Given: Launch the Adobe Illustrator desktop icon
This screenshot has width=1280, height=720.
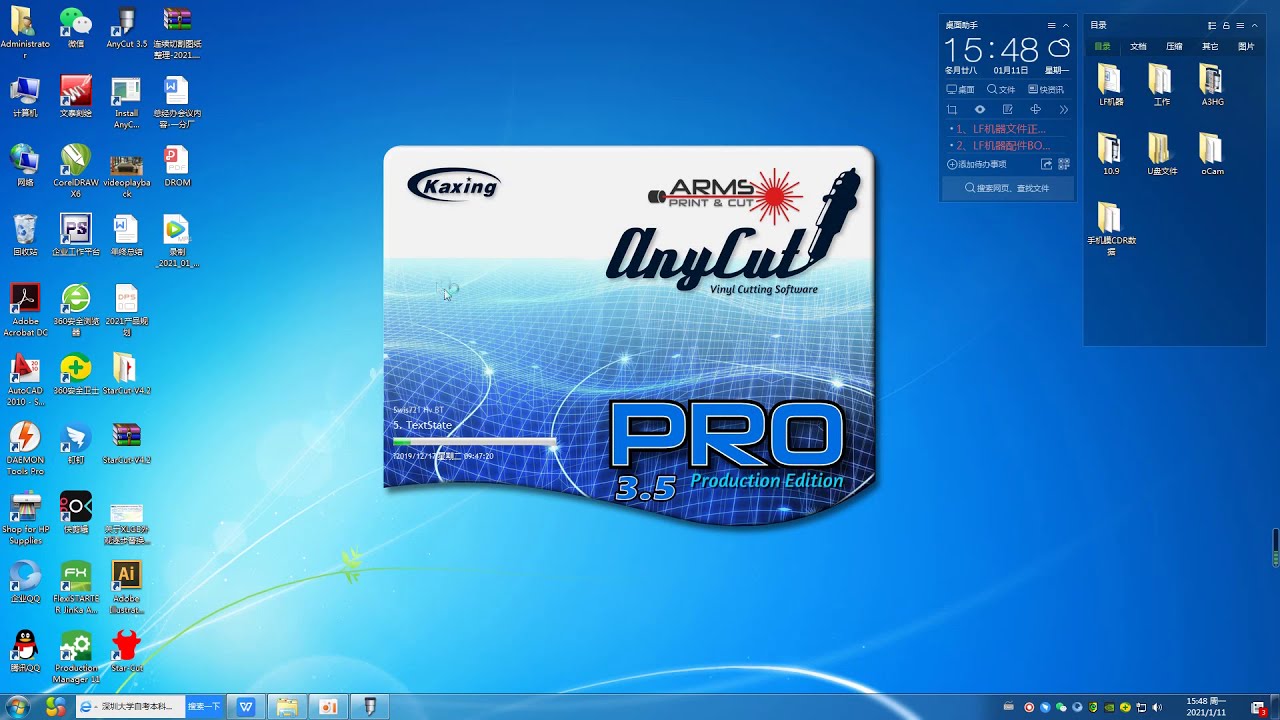Looking at the screenshot, I should pyautogui.click(x=126, y=587).
